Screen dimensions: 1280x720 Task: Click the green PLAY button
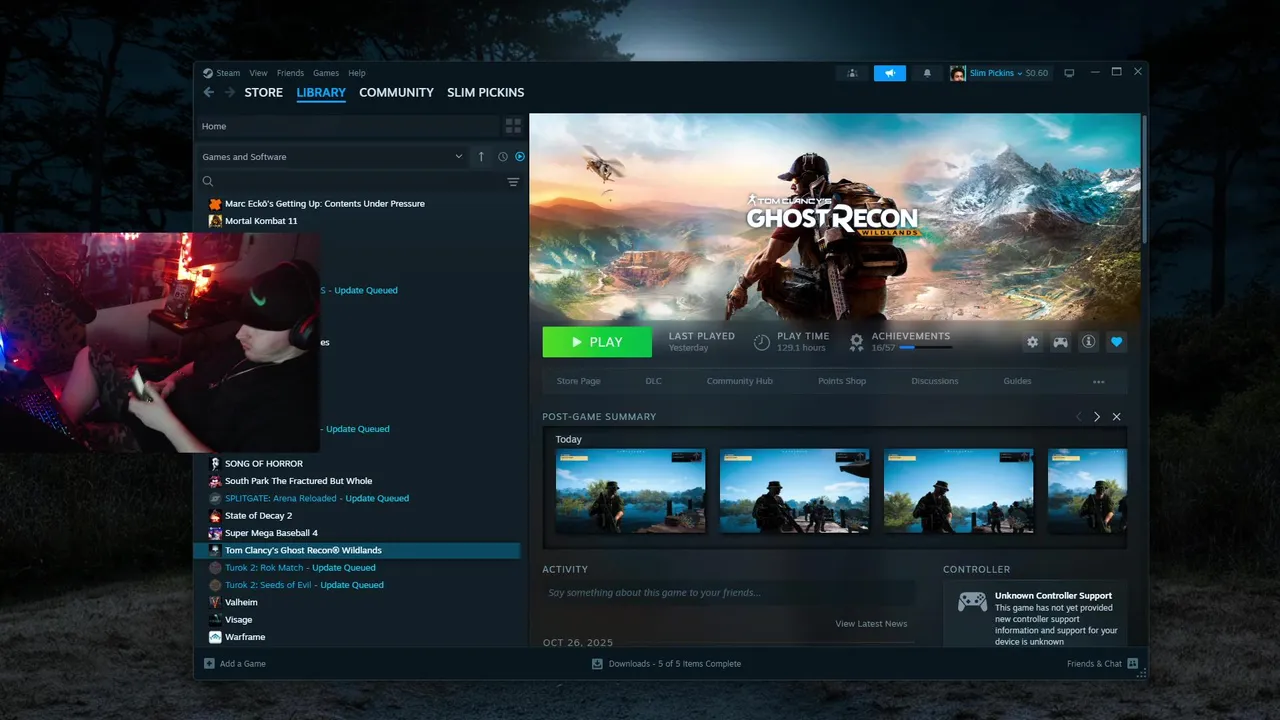point(597,342)
